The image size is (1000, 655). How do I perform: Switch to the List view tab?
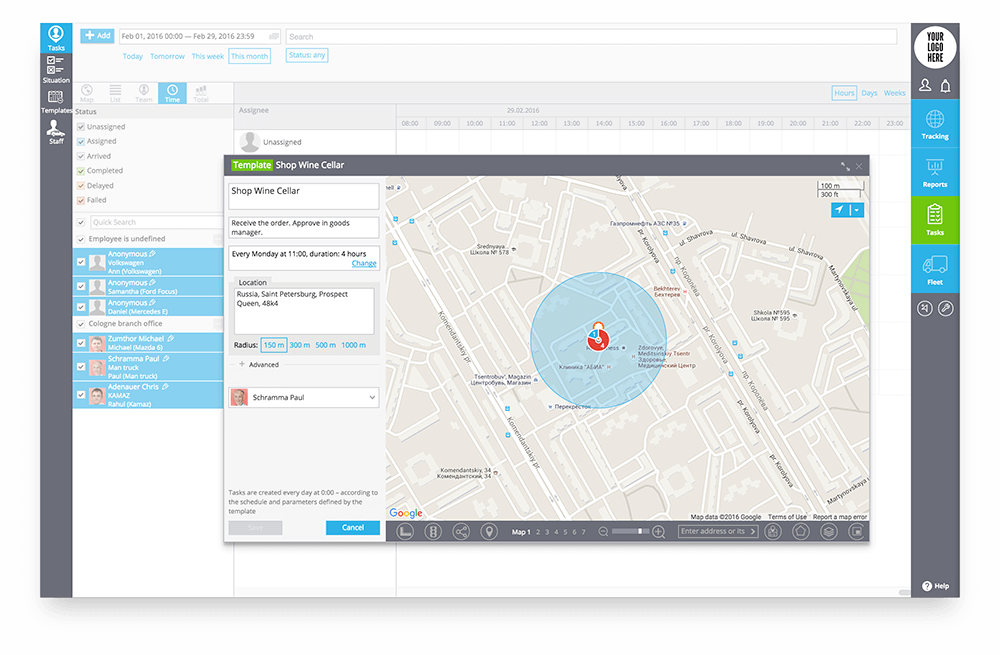coord(115,94)
